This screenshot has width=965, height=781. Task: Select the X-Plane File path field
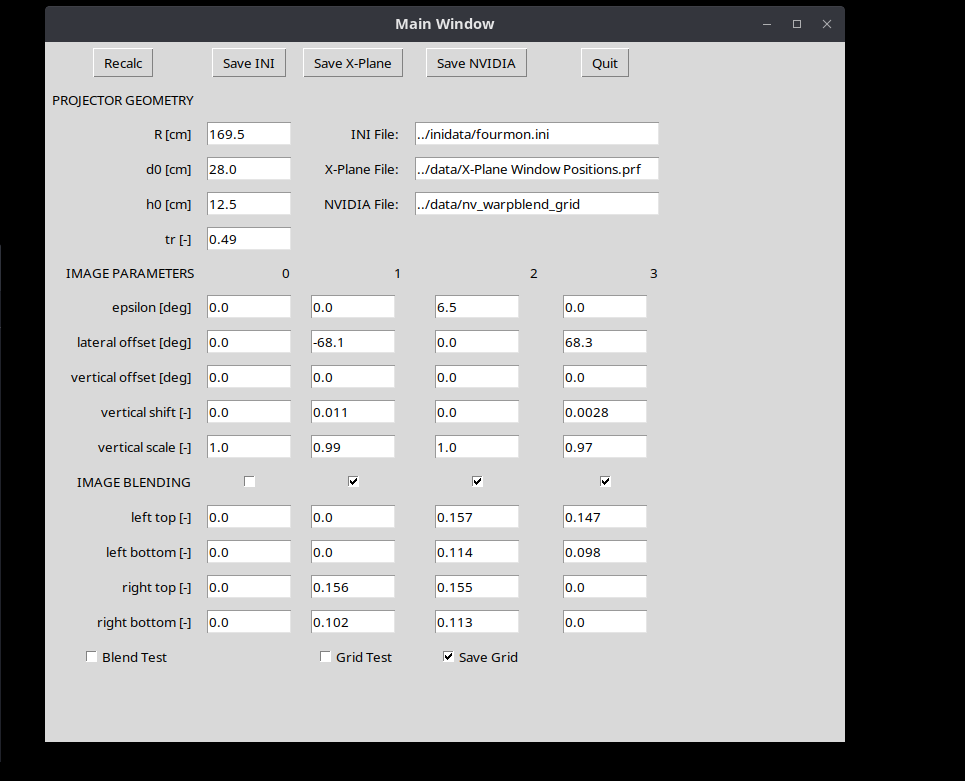536,169
